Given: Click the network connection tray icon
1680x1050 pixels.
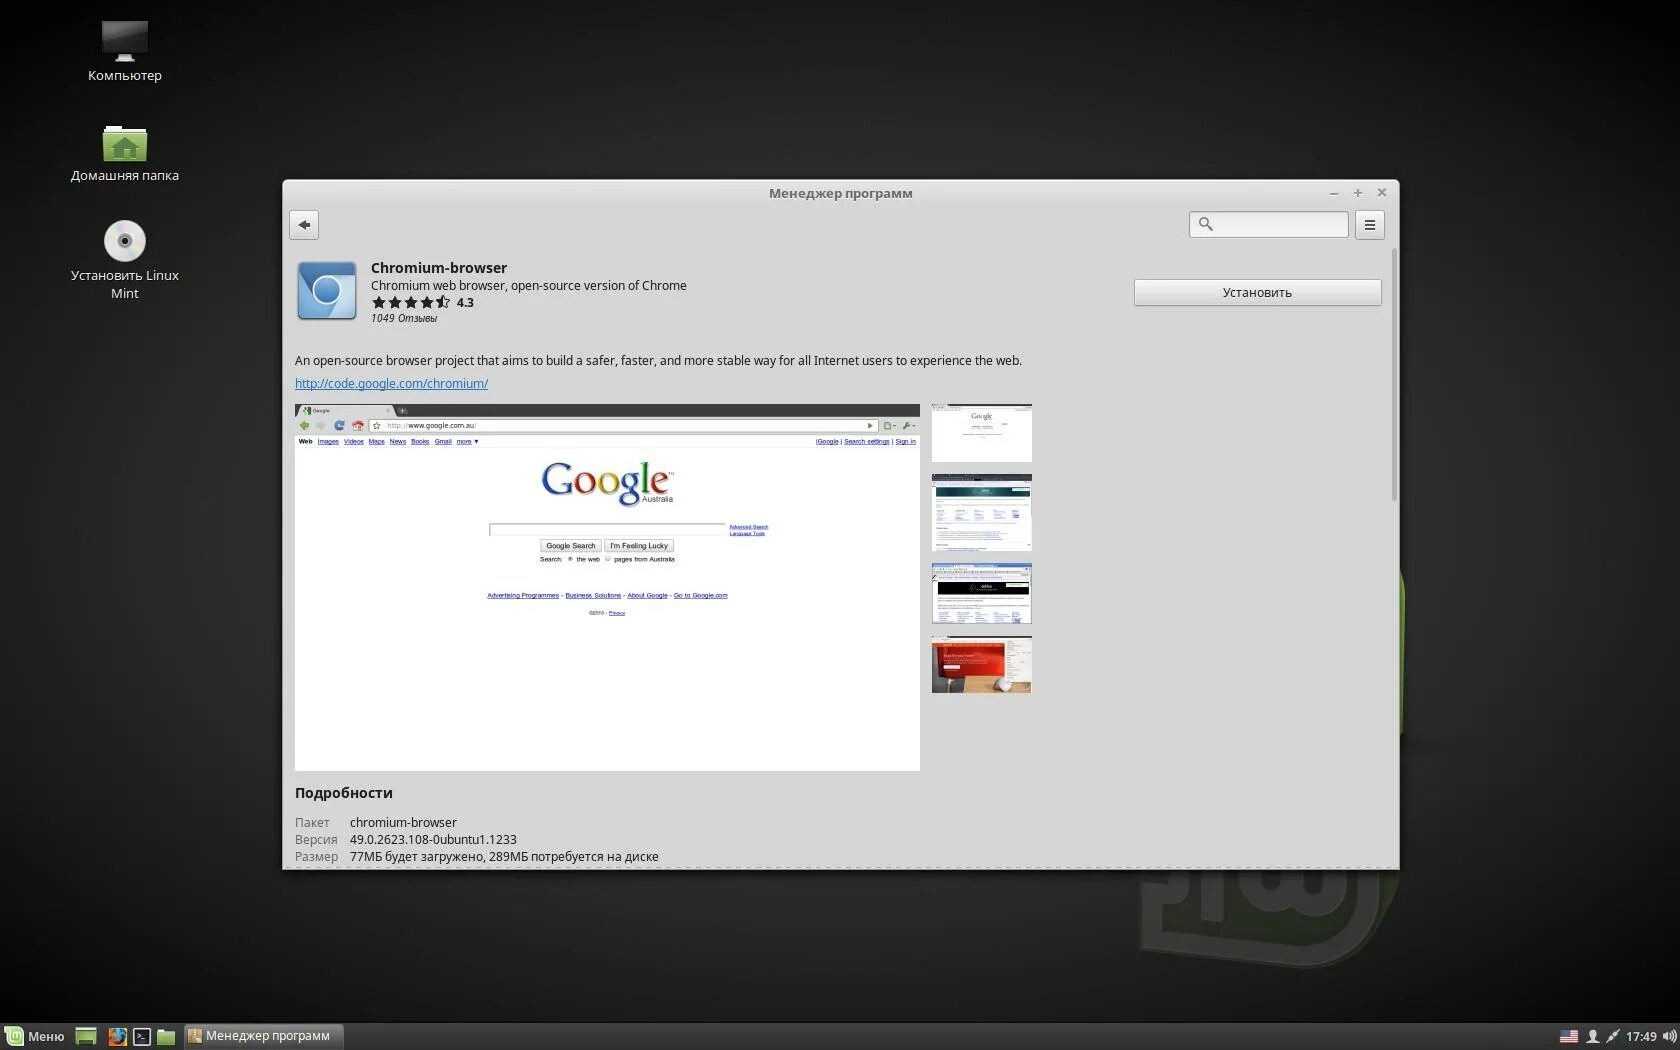Looking at the screenshot, I should pyautogui.click(x=1612, y=1036).
